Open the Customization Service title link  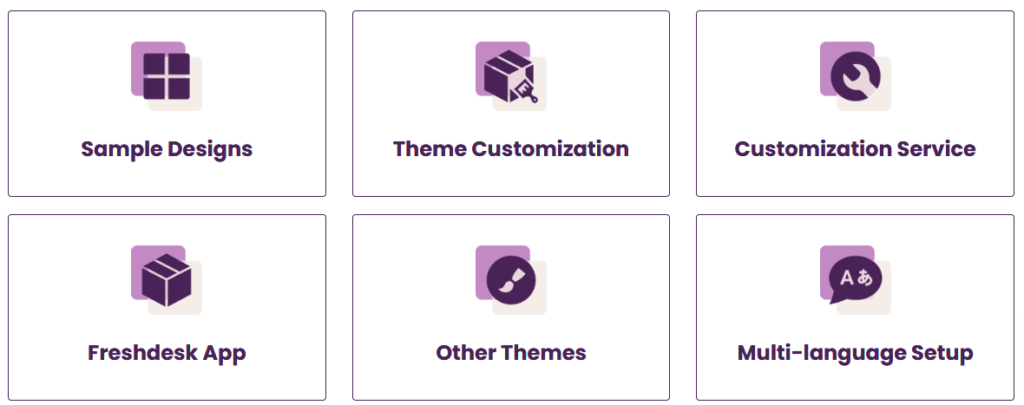click(x=855, y=149)
